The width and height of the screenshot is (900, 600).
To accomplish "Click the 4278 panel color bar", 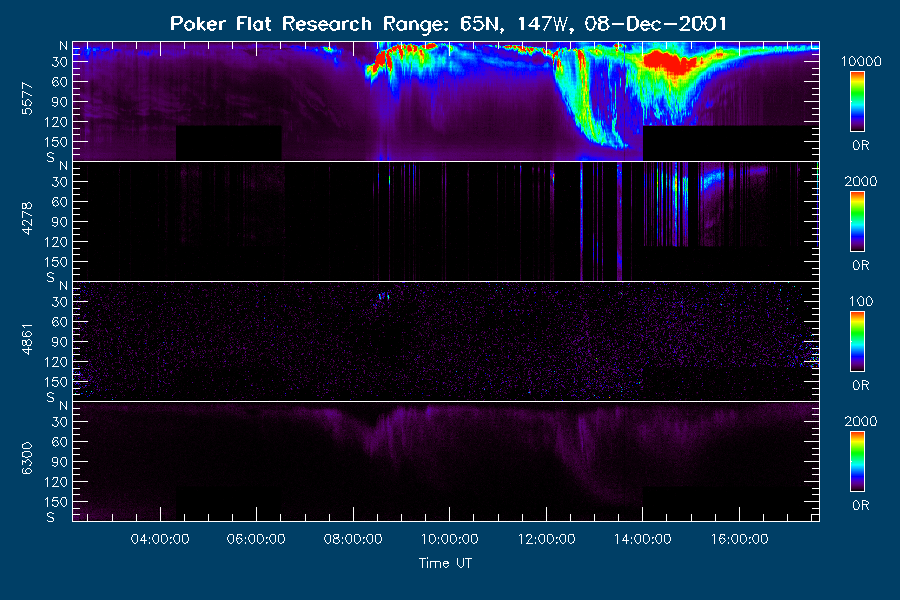I will 858,222.
